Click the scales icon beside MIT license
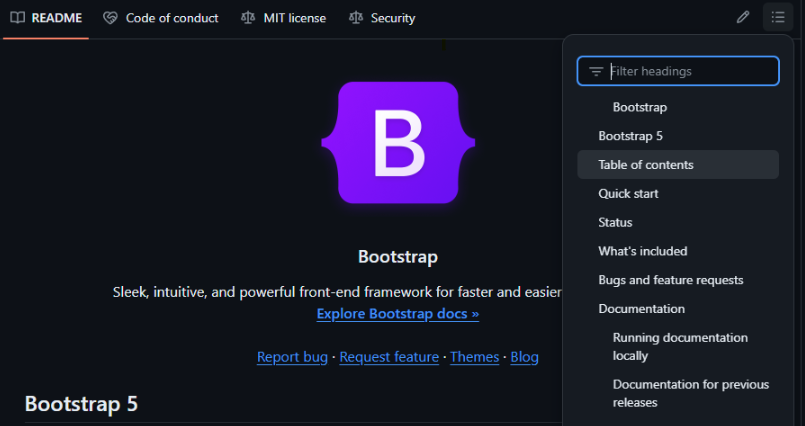The height and width of the screenshot is (426, 805). tap(248, 18)
